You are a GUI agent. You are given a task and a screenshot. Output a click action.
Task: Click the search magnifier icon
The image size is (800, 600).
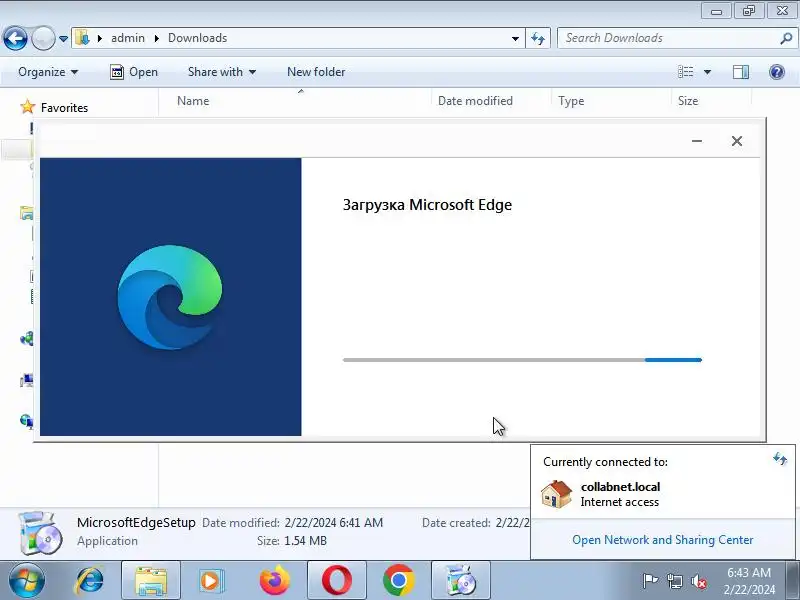coord(786,38)
